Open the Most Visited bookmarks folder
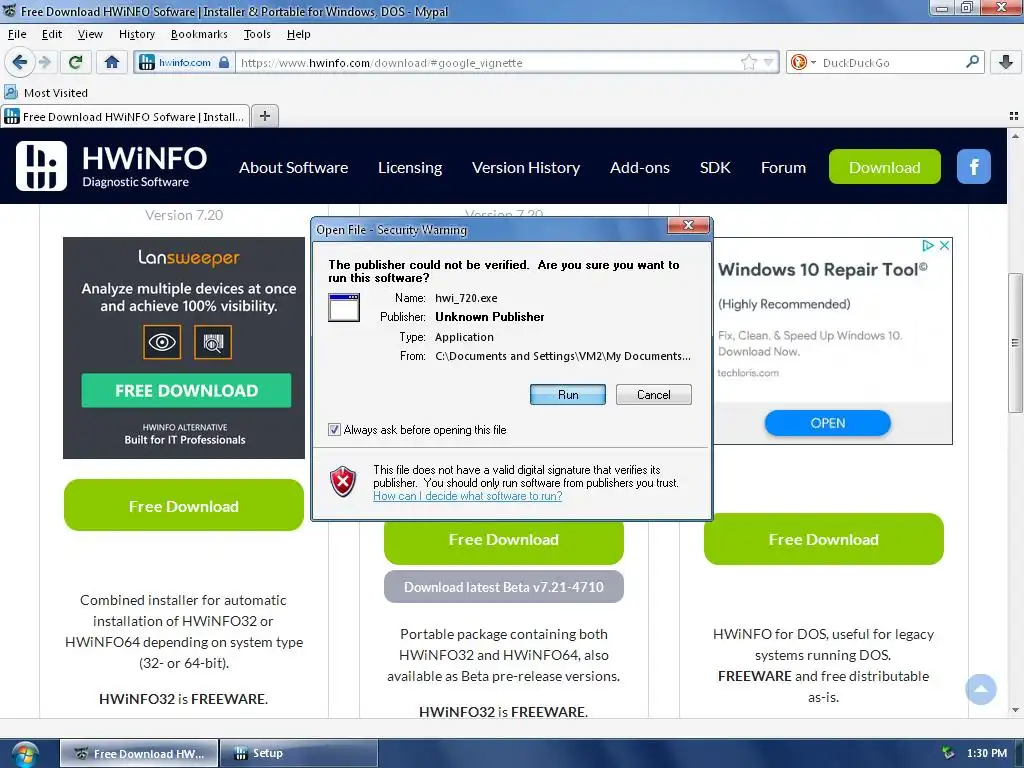 point(46,93)
